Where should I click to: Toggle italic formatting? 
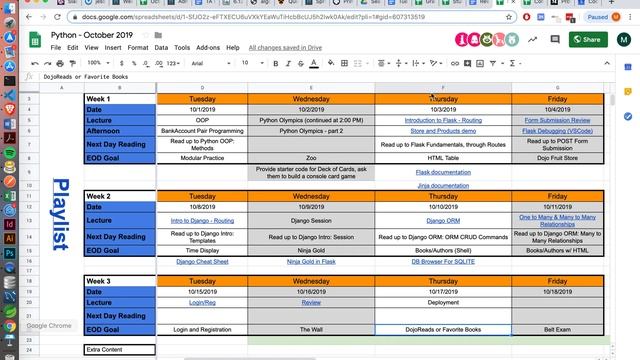(288, 63)
